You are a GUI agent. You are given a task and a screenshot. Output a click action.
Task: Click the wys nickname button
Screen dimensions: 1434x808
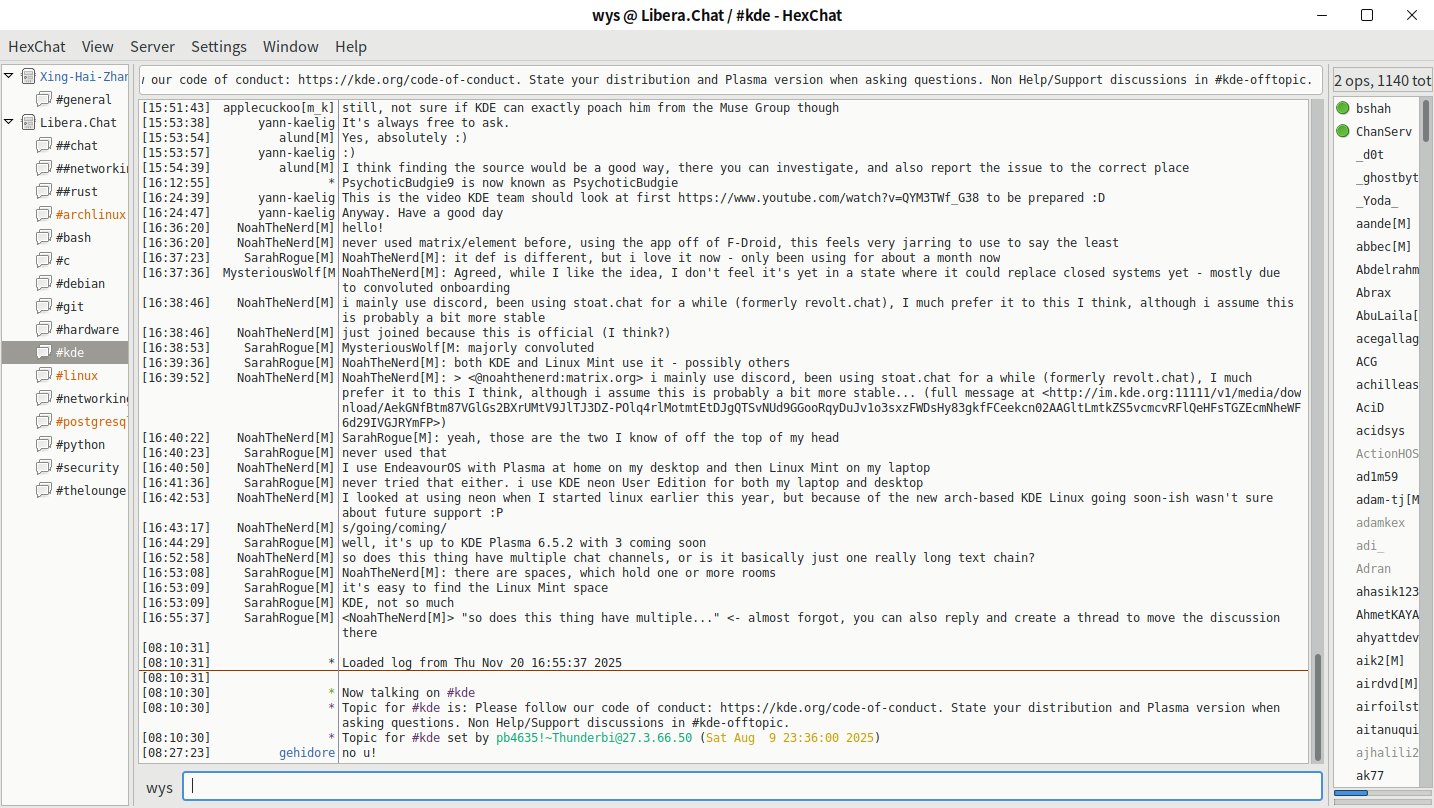pos(159,787)
